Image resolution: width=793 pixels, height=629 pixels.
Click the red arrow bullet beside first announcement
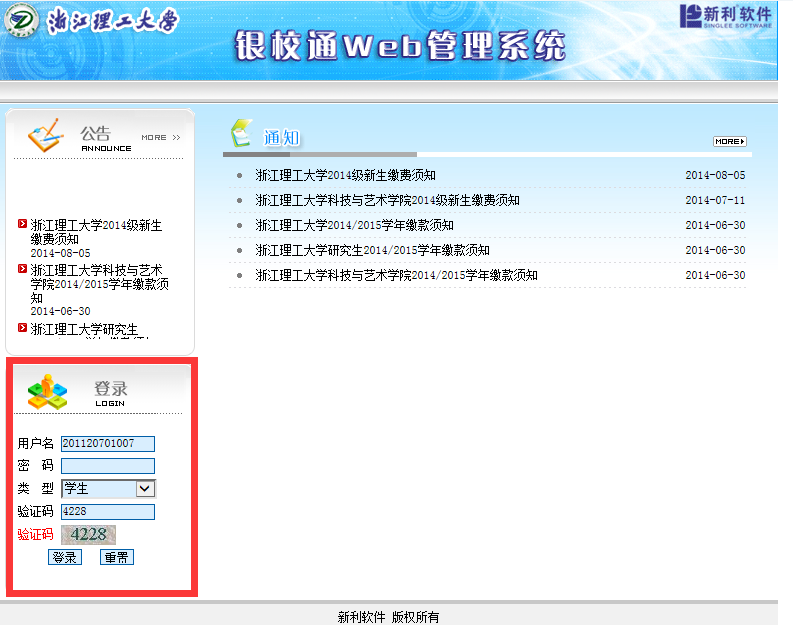[23, 224]
